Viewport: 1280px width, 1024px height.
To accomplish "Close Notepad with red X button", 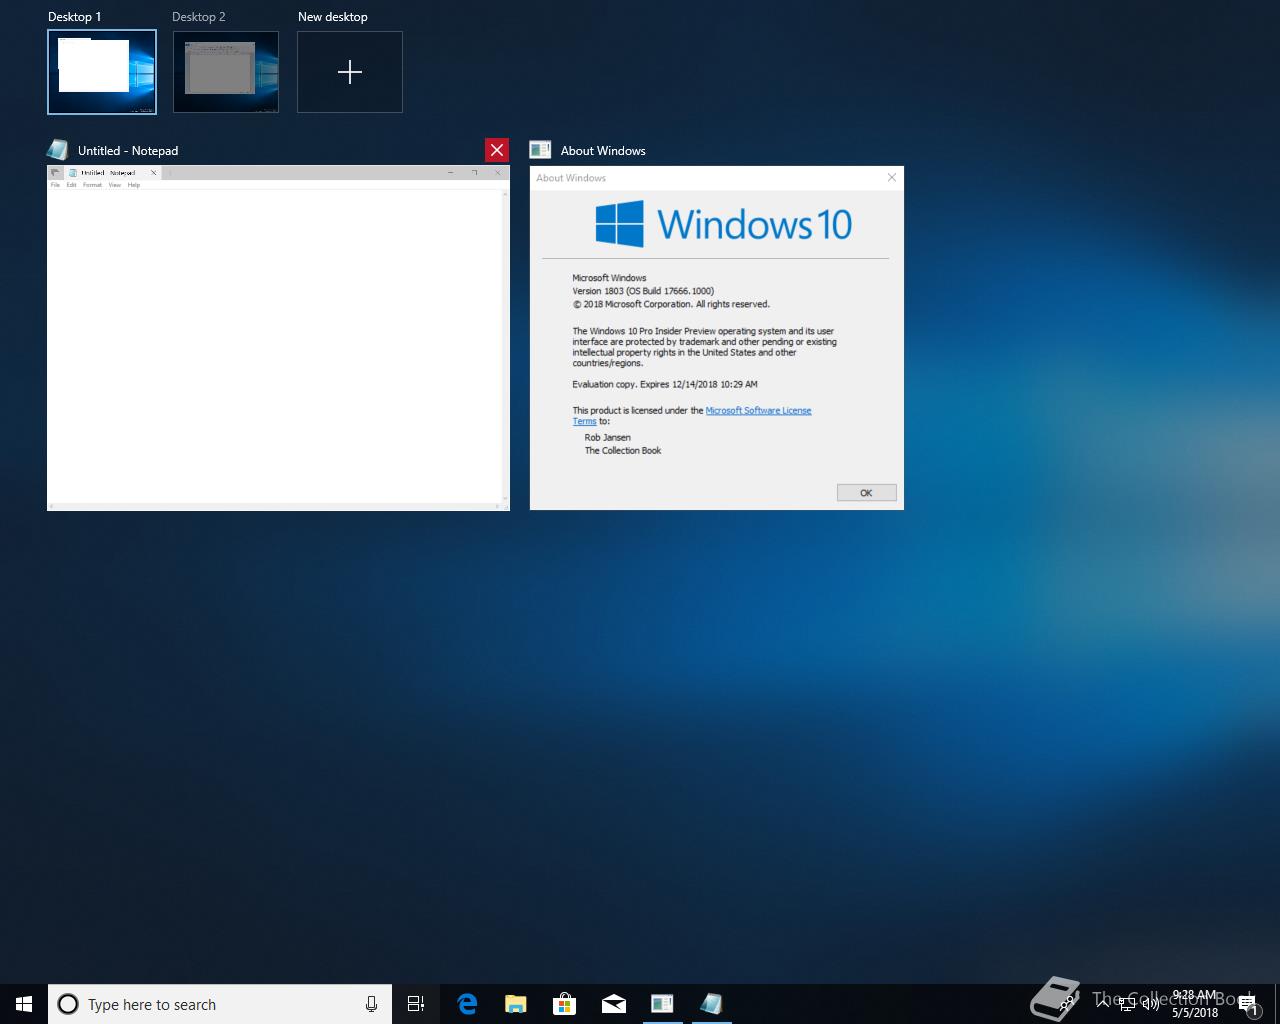I will tap(497, 150).
